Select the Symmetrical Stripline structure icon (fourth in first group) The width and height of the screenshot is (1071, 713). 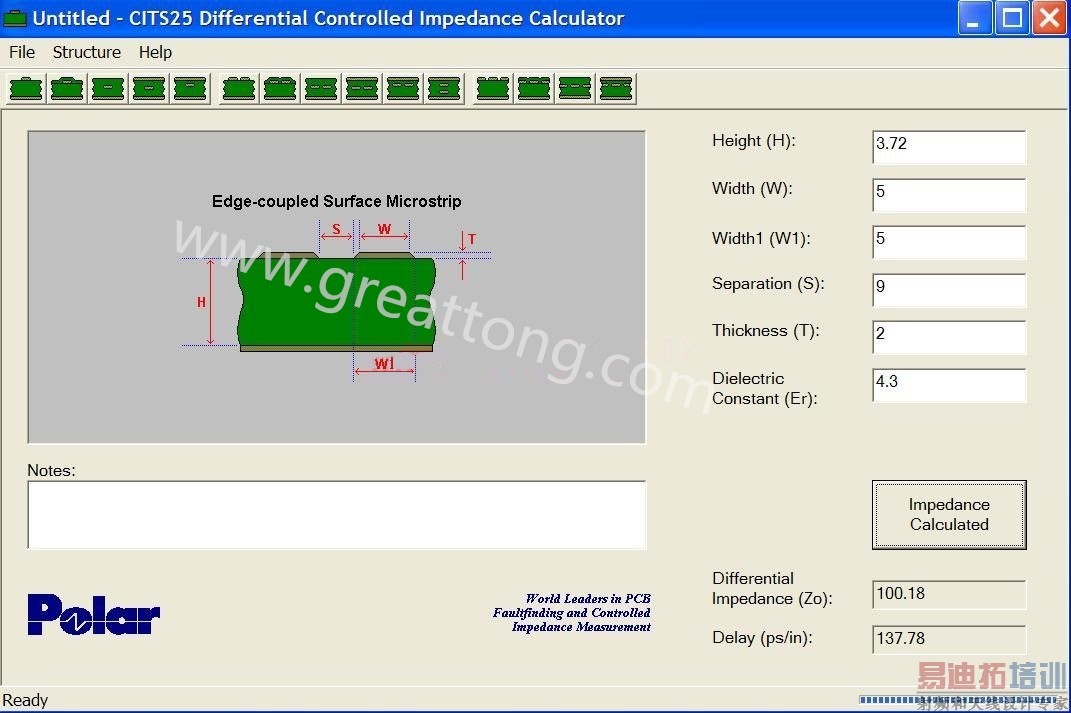click(x=149, y=89)
